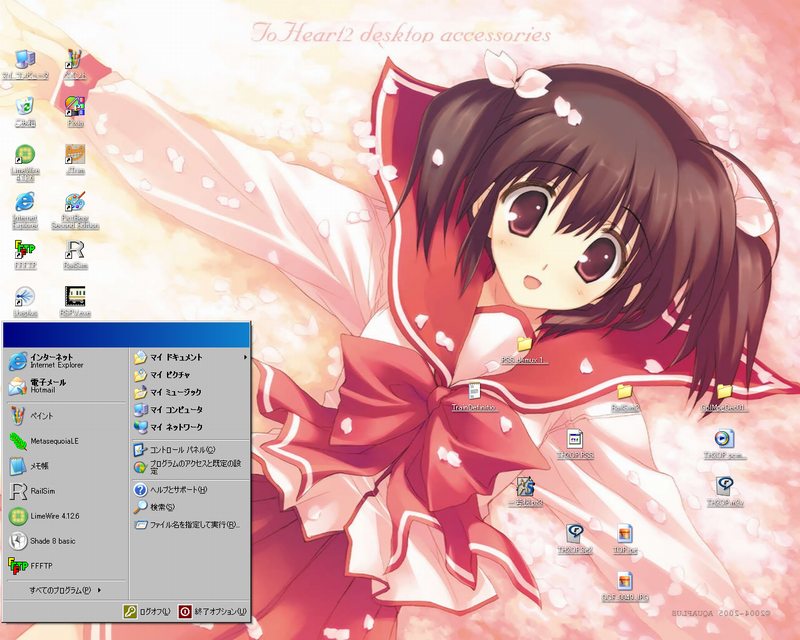Open Hotmail e-mail from the Start menu
800x640 pixels.
[x=66, y=386]
